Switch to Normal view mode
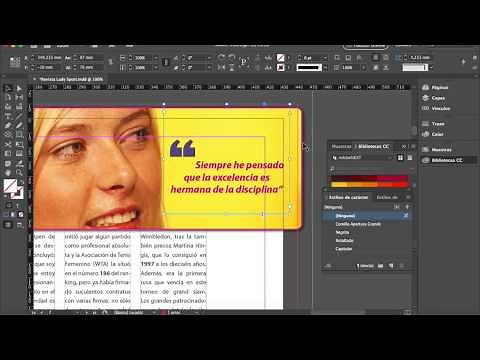This screenshot has height=360, width=480. tap(8, 225)
